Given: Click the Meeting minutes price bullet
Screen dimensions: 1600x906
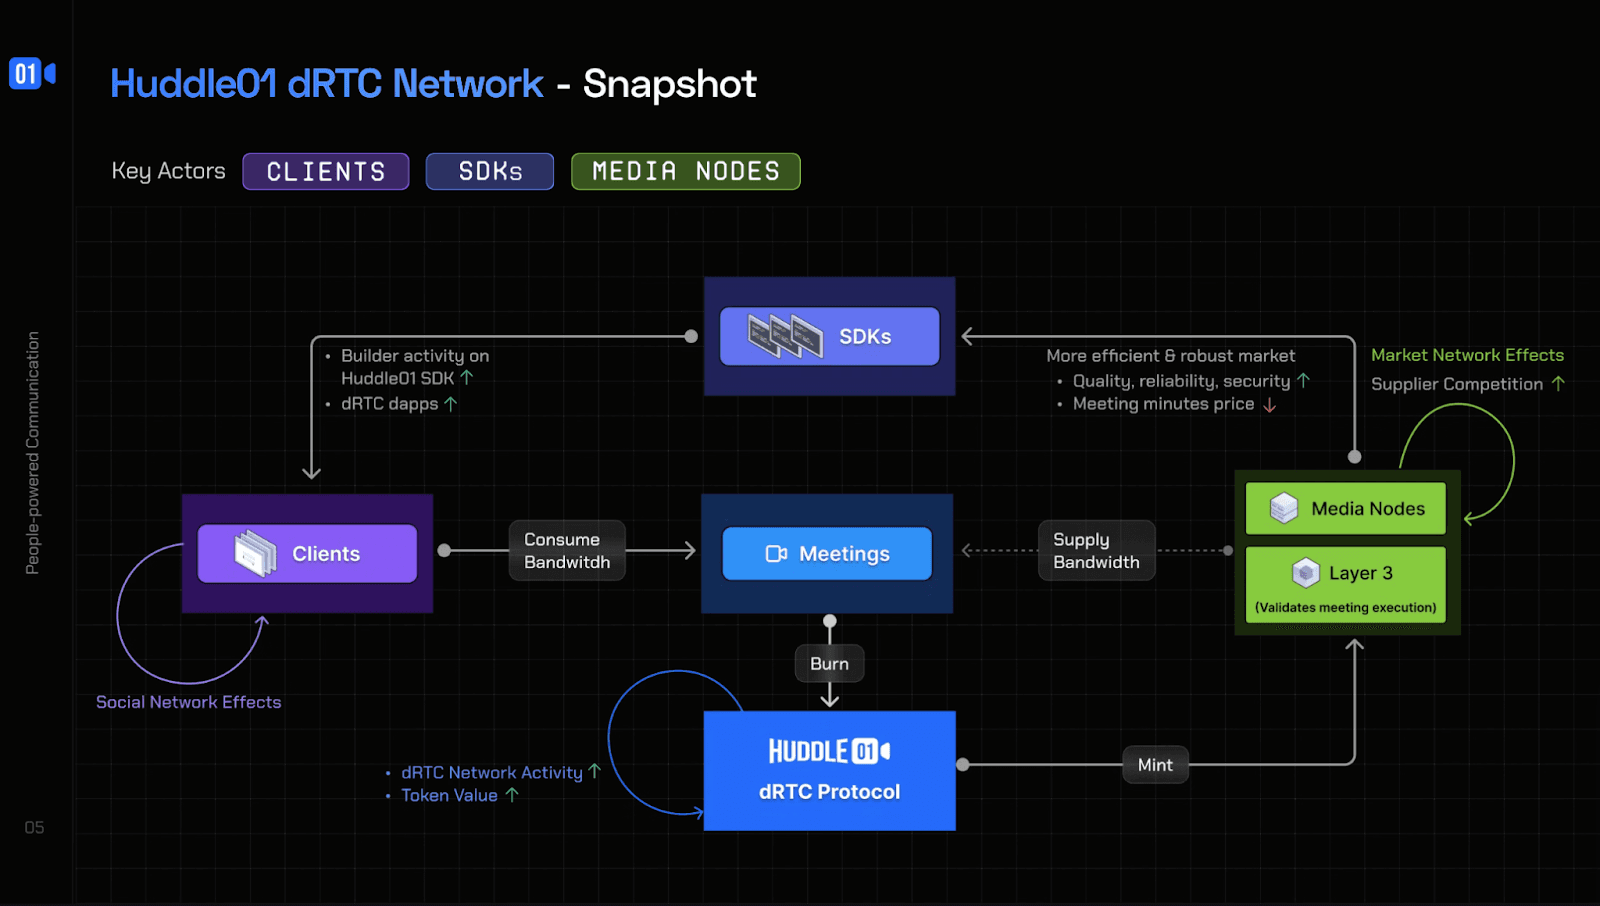Looking at the screenshot, I should (x=1163, y=404).
